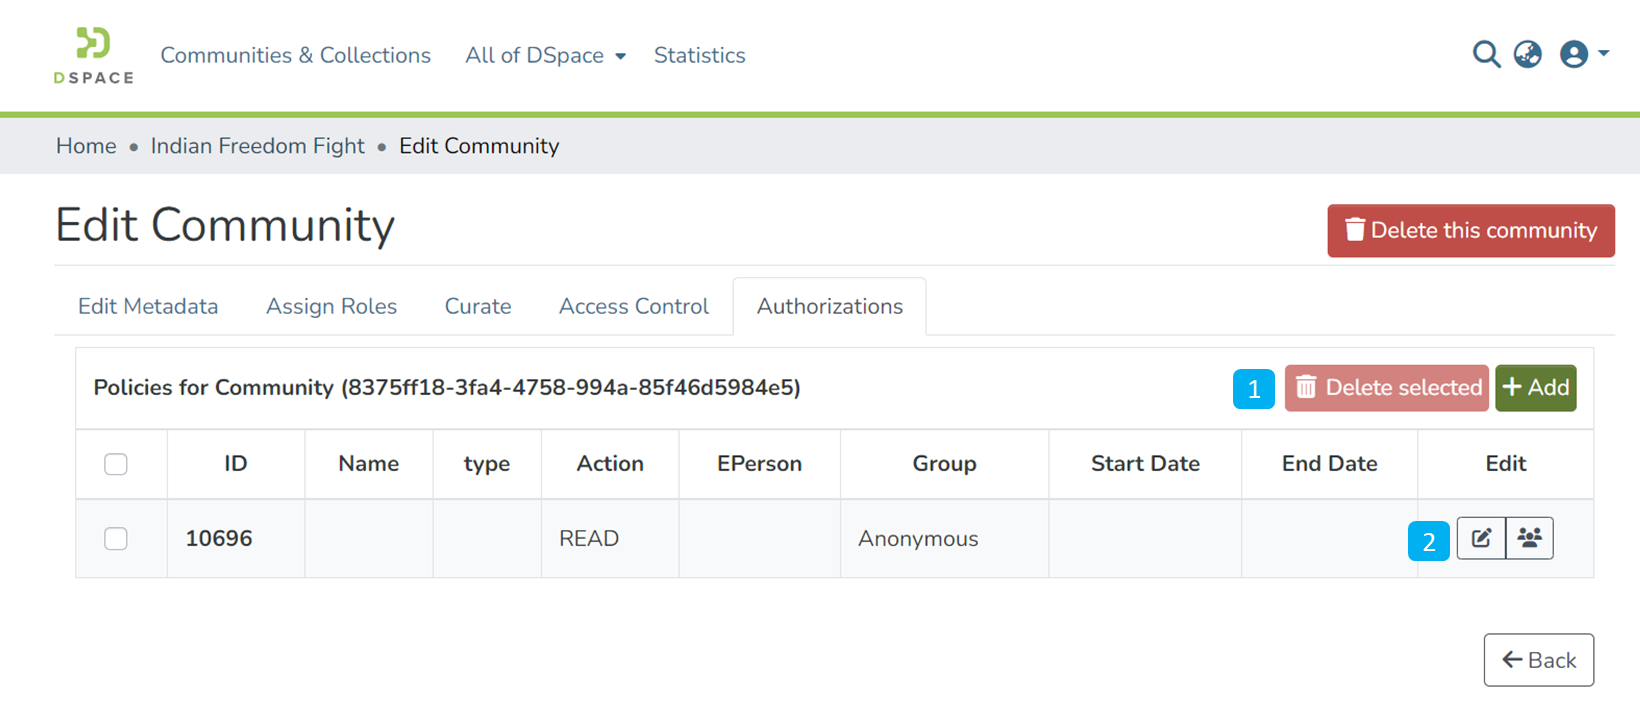Toggle the select-all policies checkbox

pos(116,464)
